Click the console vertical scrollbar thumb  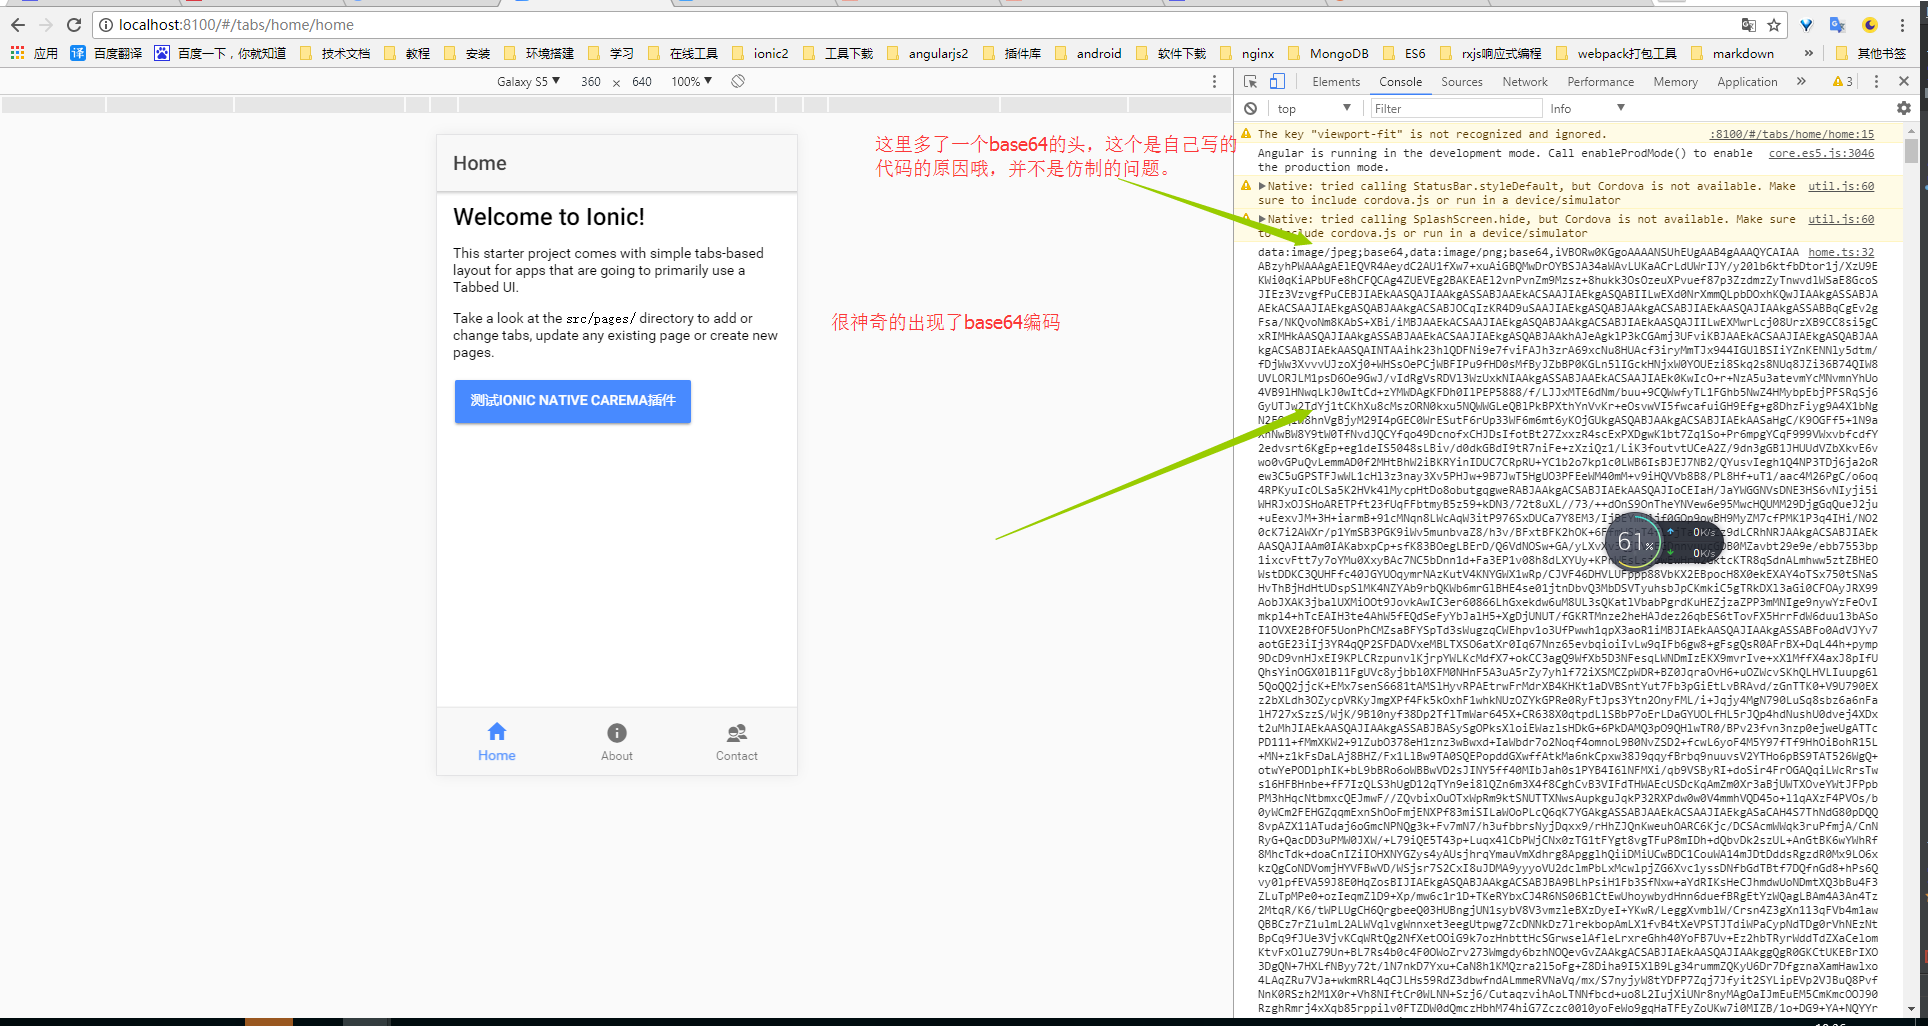click(1911, 151)
